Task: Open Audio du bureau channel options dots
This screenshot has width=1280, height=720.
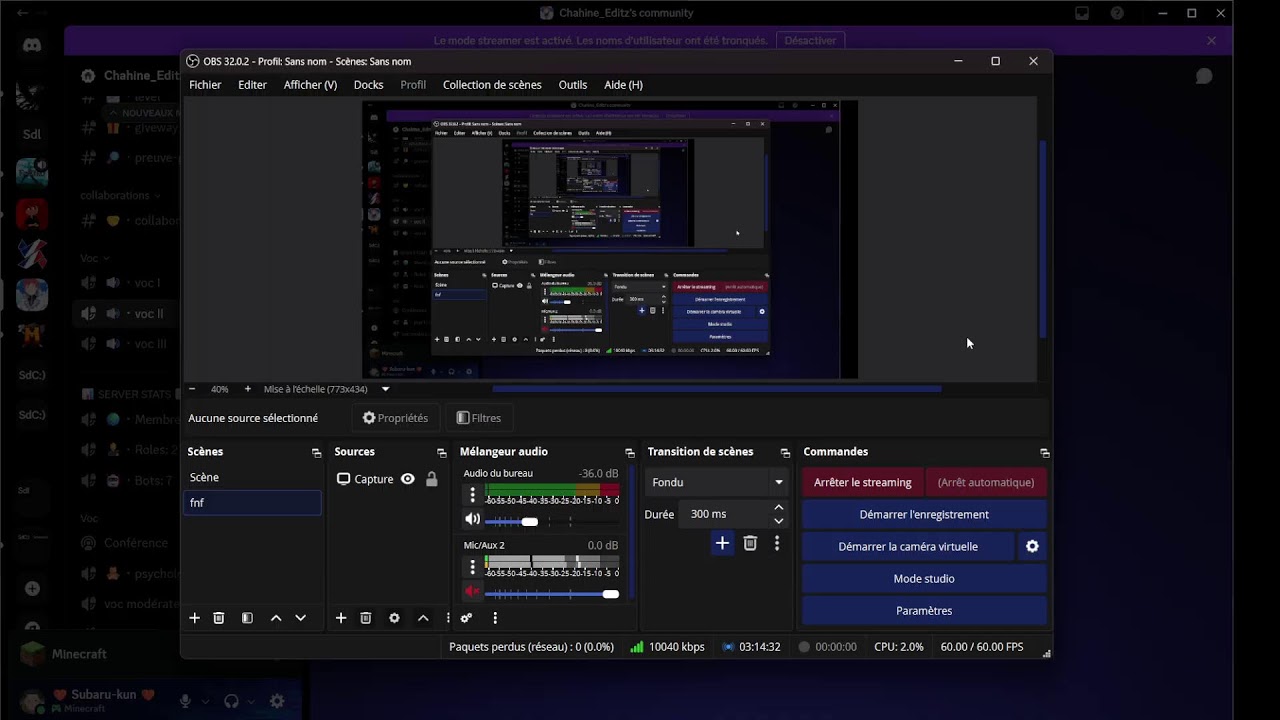Action: tap(473, 495)
